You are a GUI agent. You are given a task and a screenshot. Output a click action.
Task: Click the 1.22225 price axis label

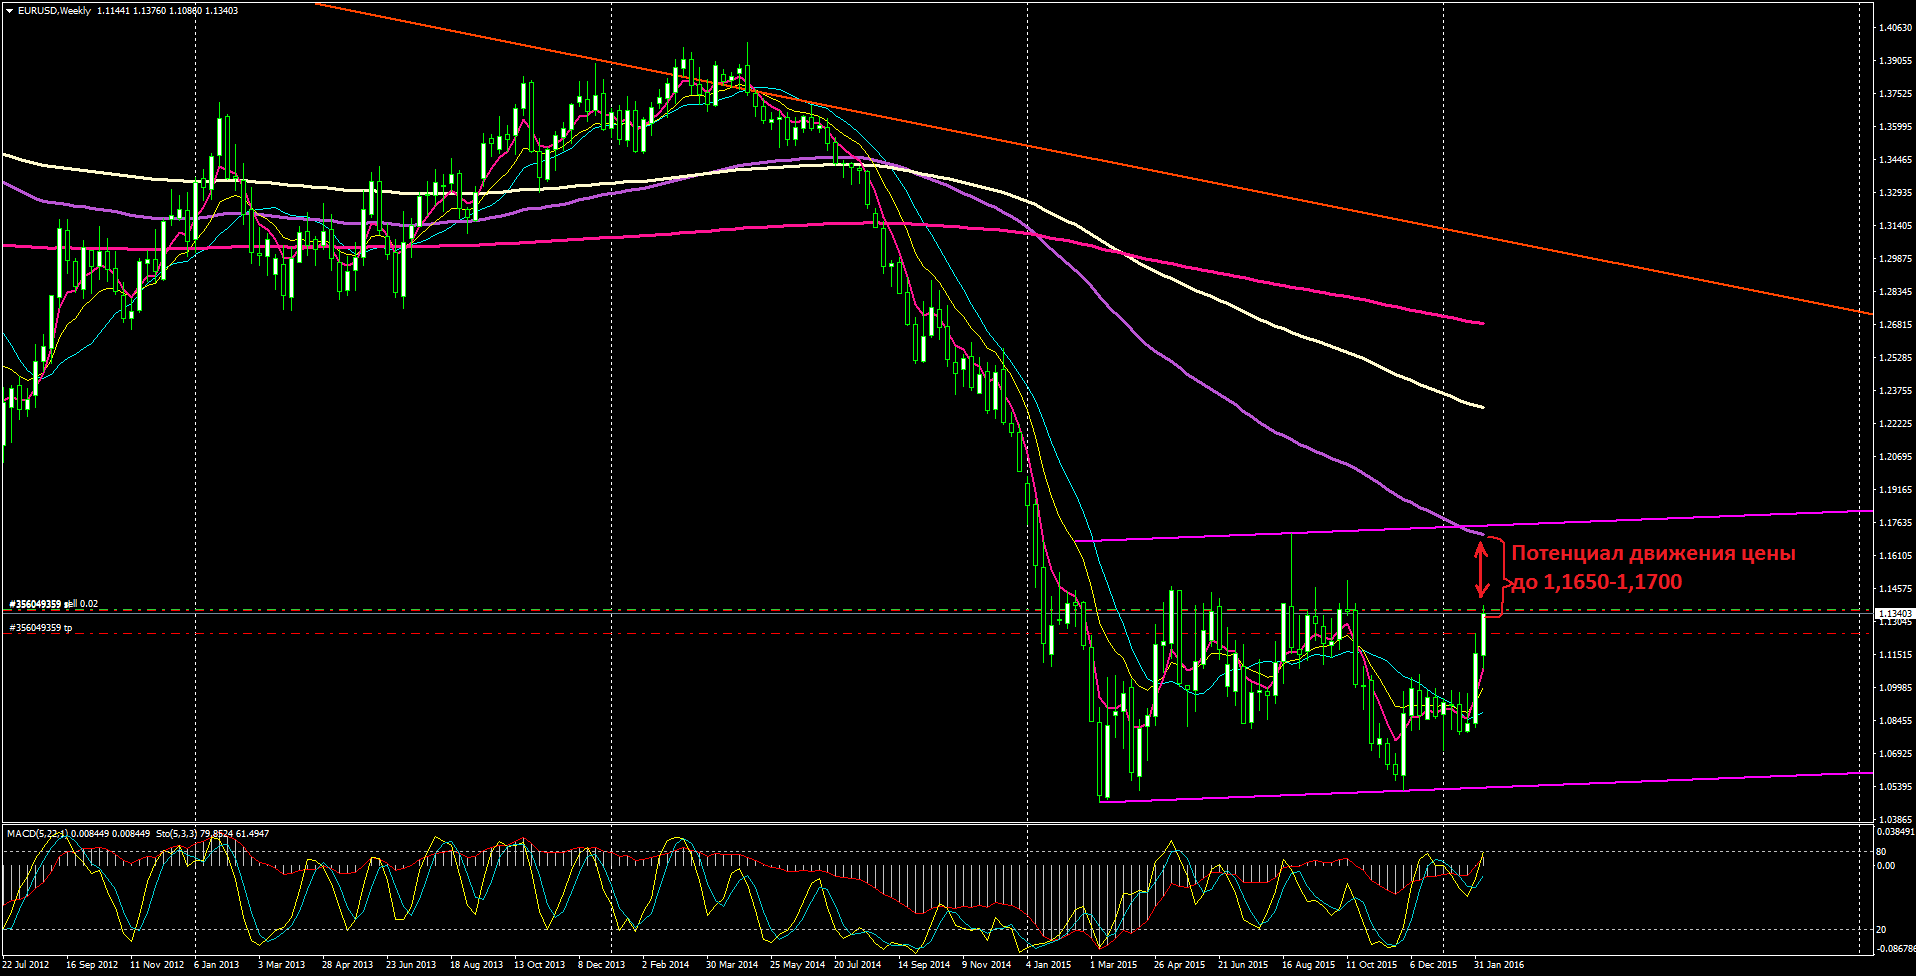point(1895,424)
